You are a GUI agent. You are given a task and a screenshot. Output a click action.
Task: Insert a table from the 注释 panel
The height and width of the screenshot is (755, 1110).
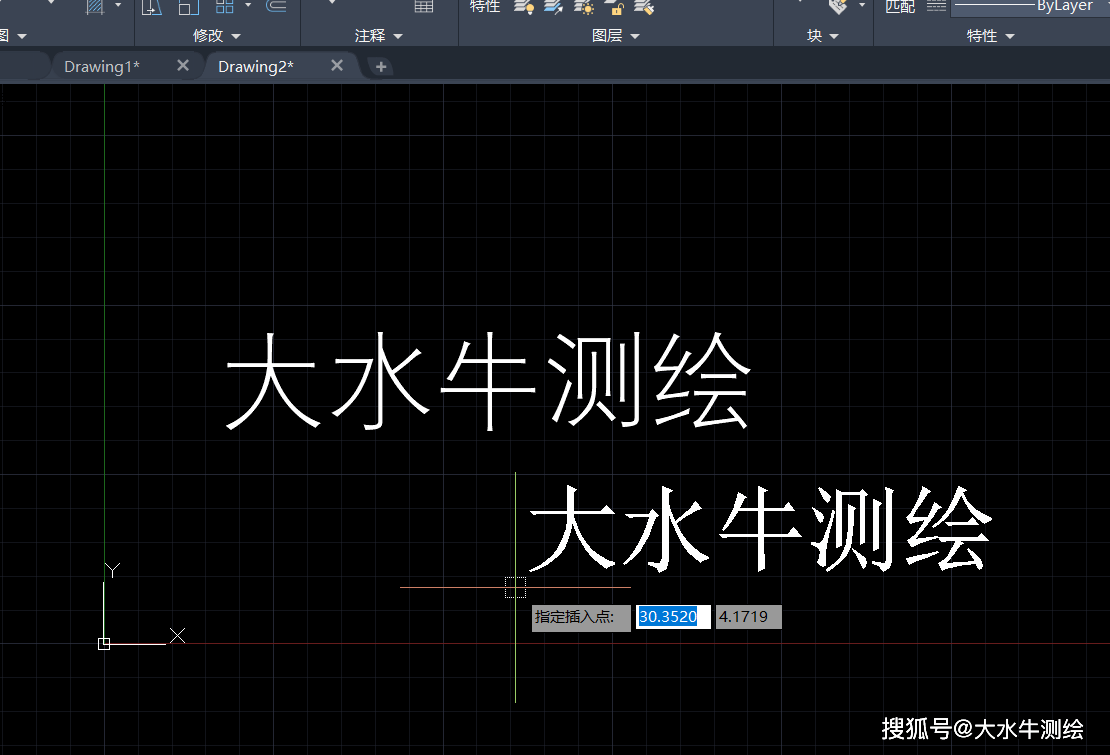423,8
